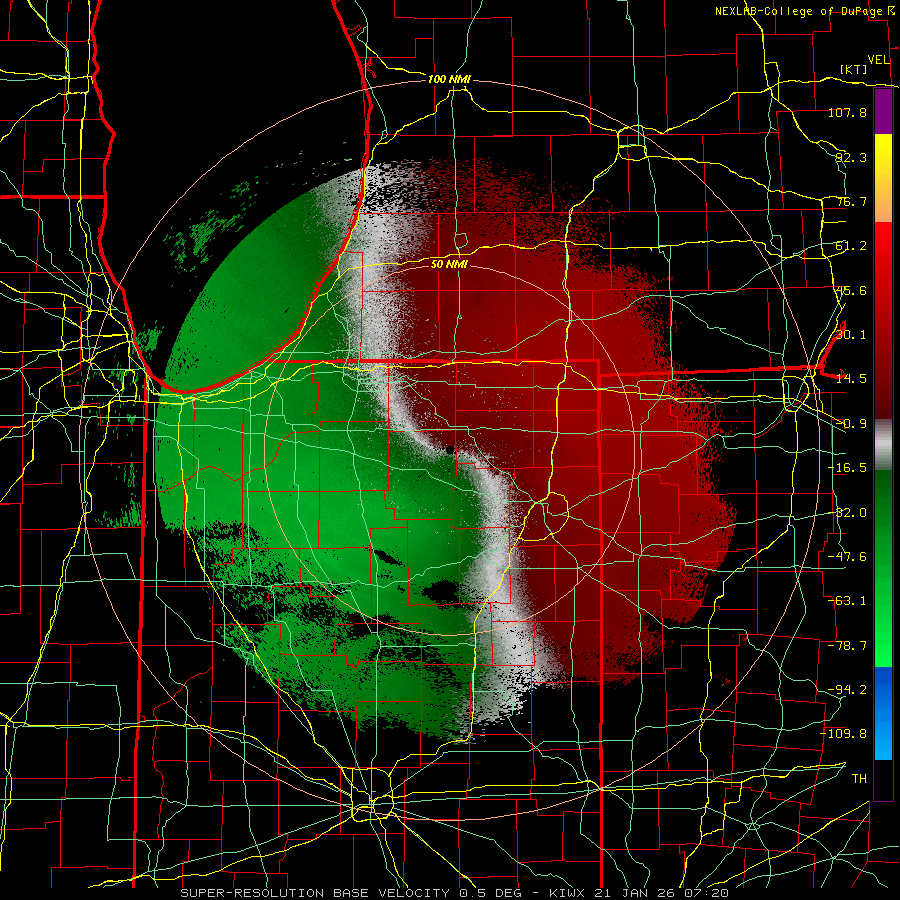Click the -109.8 scale value

tap(844, 734)
